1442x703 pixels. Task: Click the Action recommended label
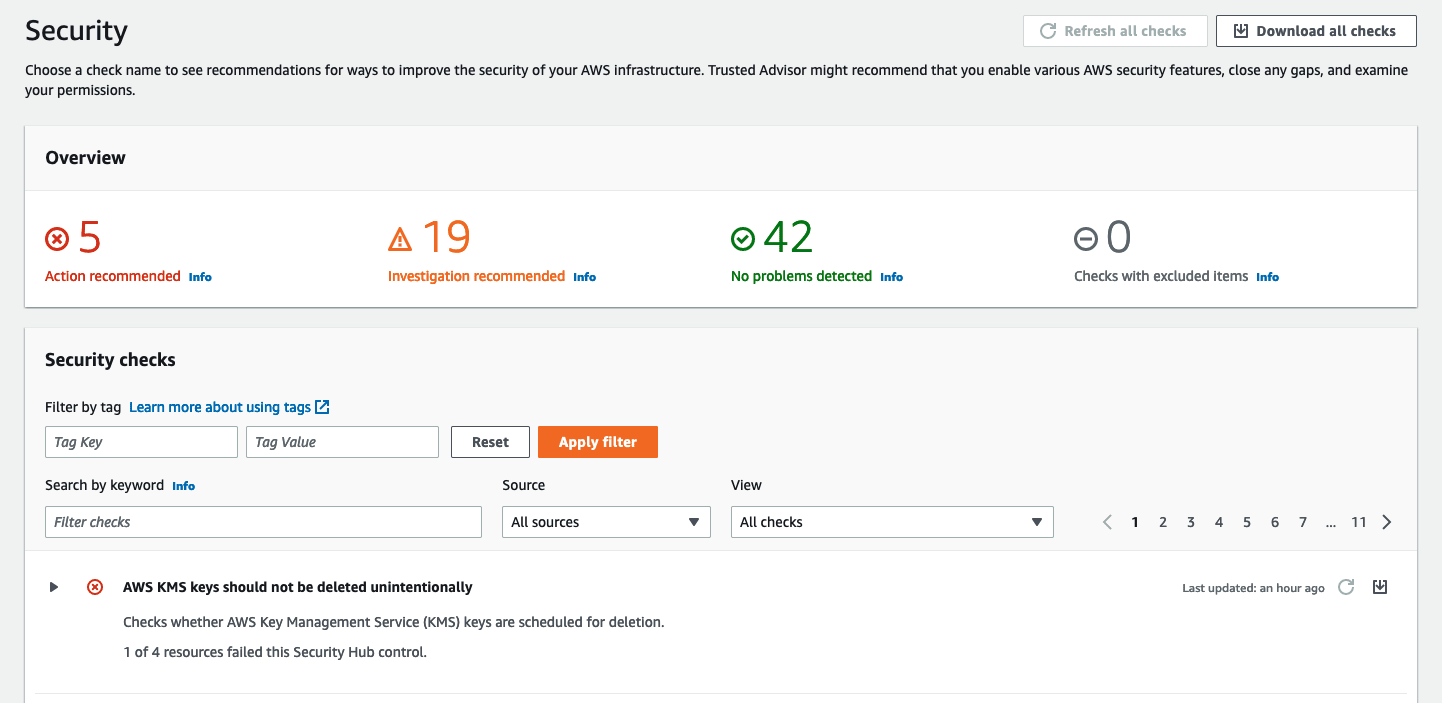pyautogui.click(x=113, y=276)
